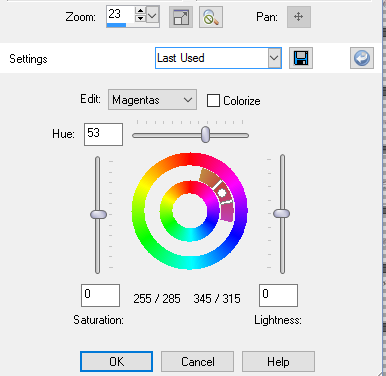Click the fit image to window icon

tap(181, 17)
